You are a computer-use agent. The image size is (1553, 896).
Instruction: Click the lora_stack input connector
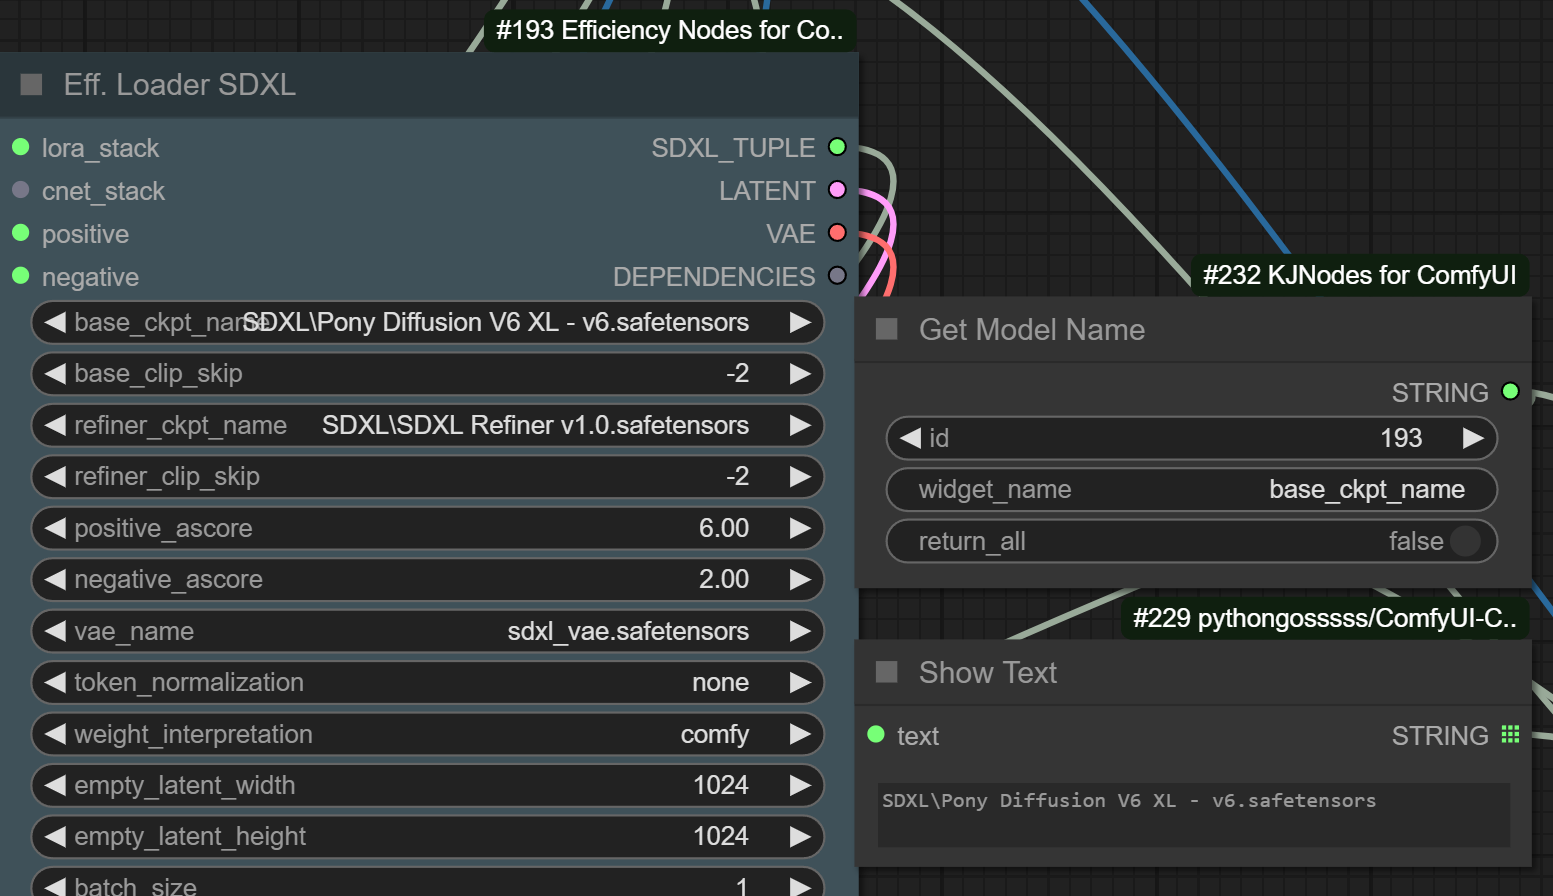click(x=20, y=147)
